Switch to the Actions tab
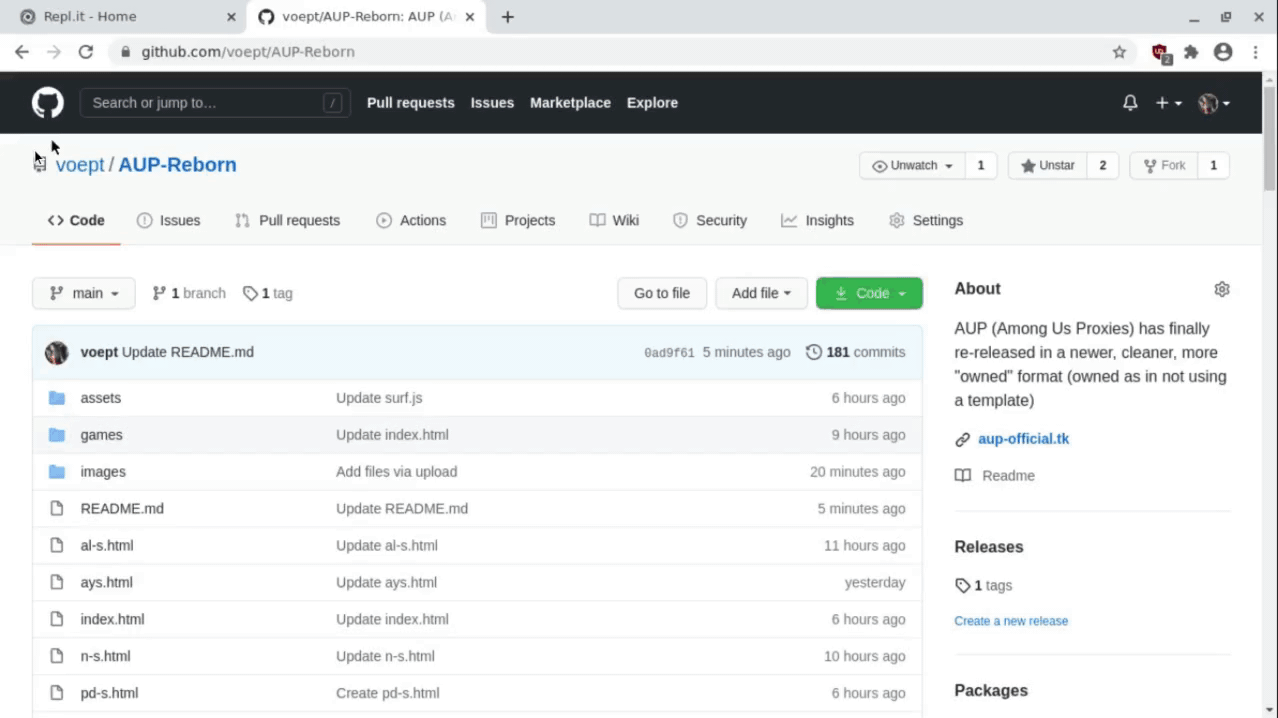 click(411, 221)
